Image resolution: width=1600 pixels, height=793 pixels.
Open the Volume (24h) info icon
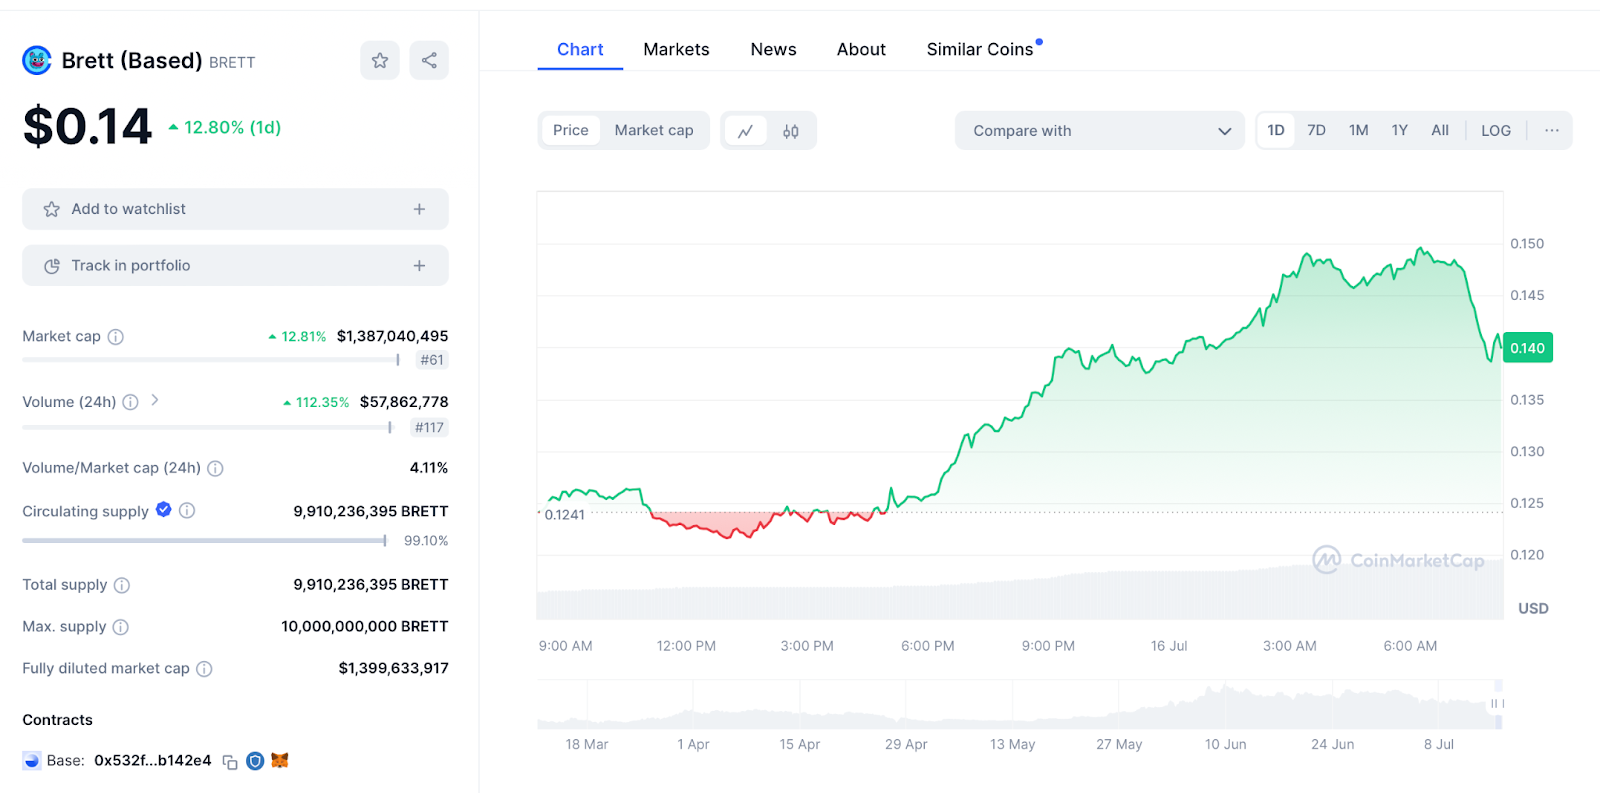(x=130, y=402)
